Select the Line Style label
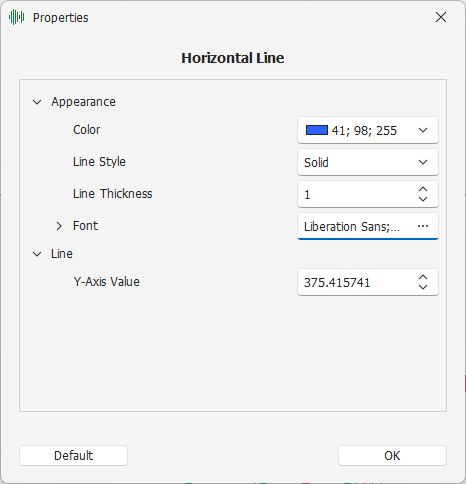The width and height of the screenshot is (466, 484). [99, 162]
